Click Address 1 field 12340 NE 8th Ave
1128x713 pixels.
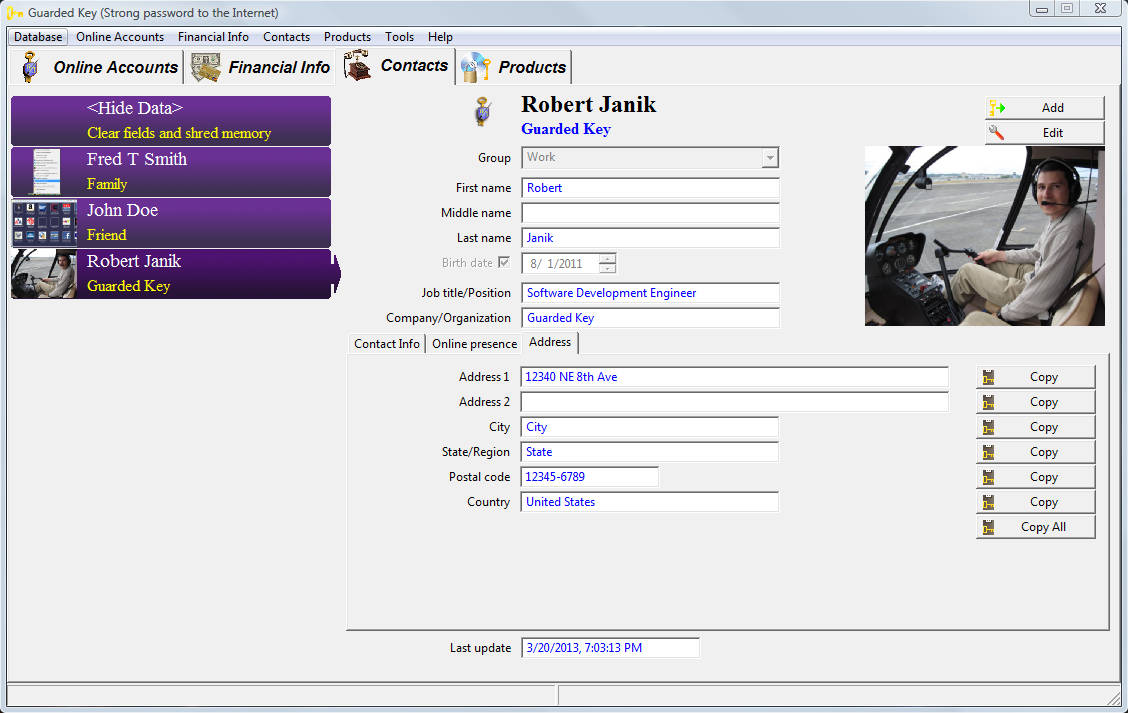coord(734,377)
